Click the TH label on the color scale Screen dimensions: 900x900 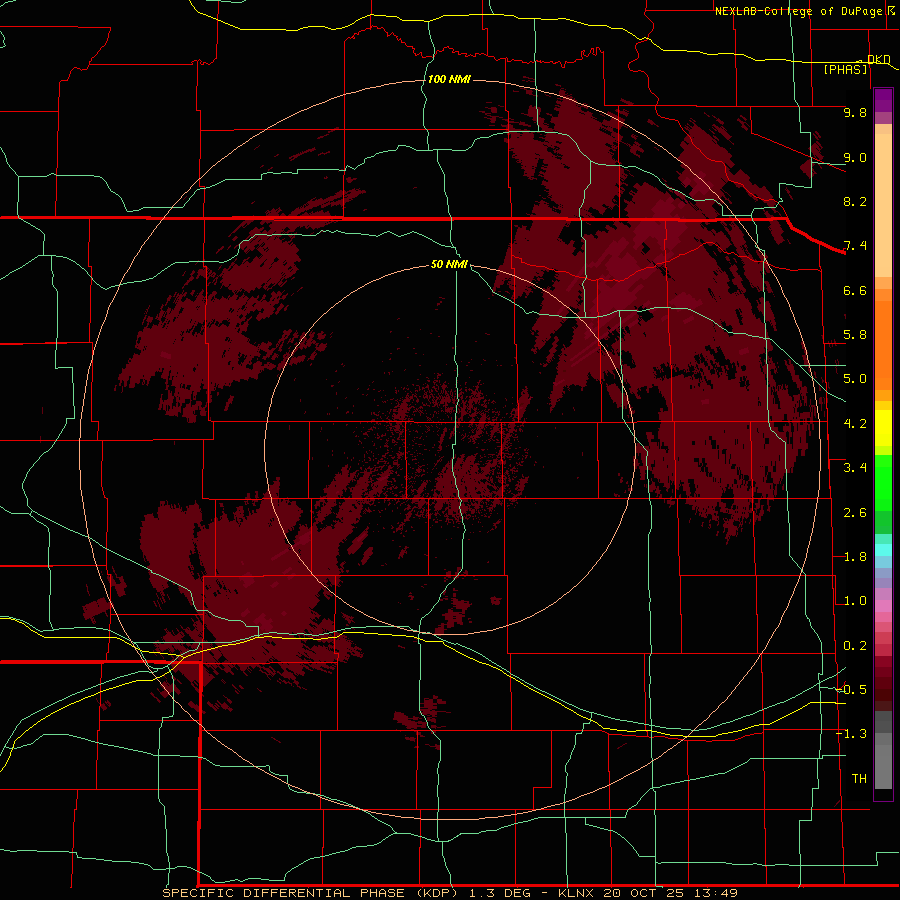[x=859, y=779]
